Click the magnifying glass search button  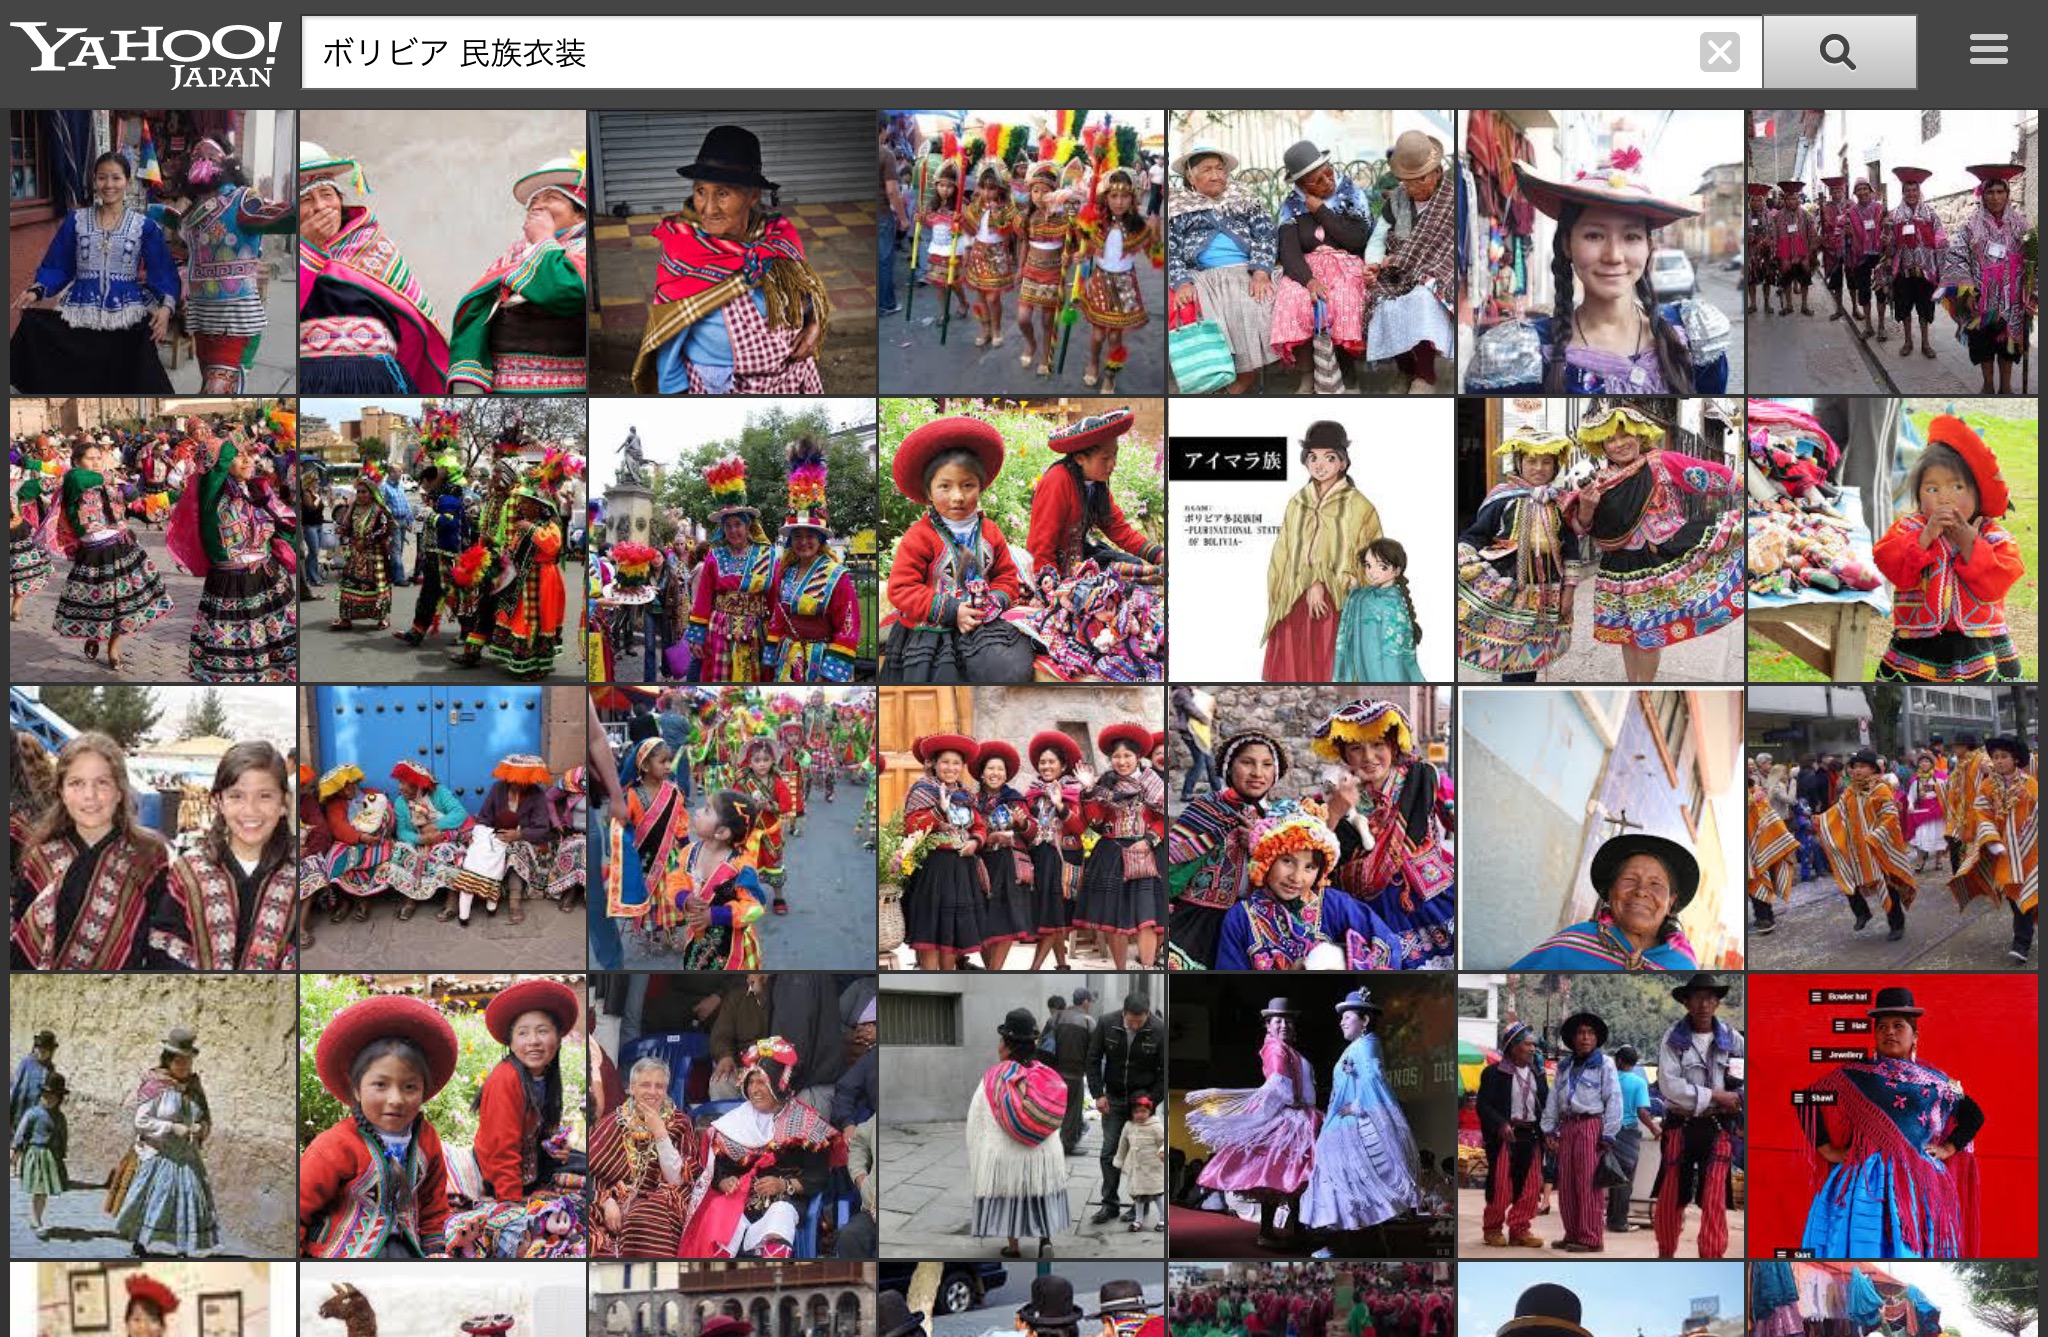1838,52
